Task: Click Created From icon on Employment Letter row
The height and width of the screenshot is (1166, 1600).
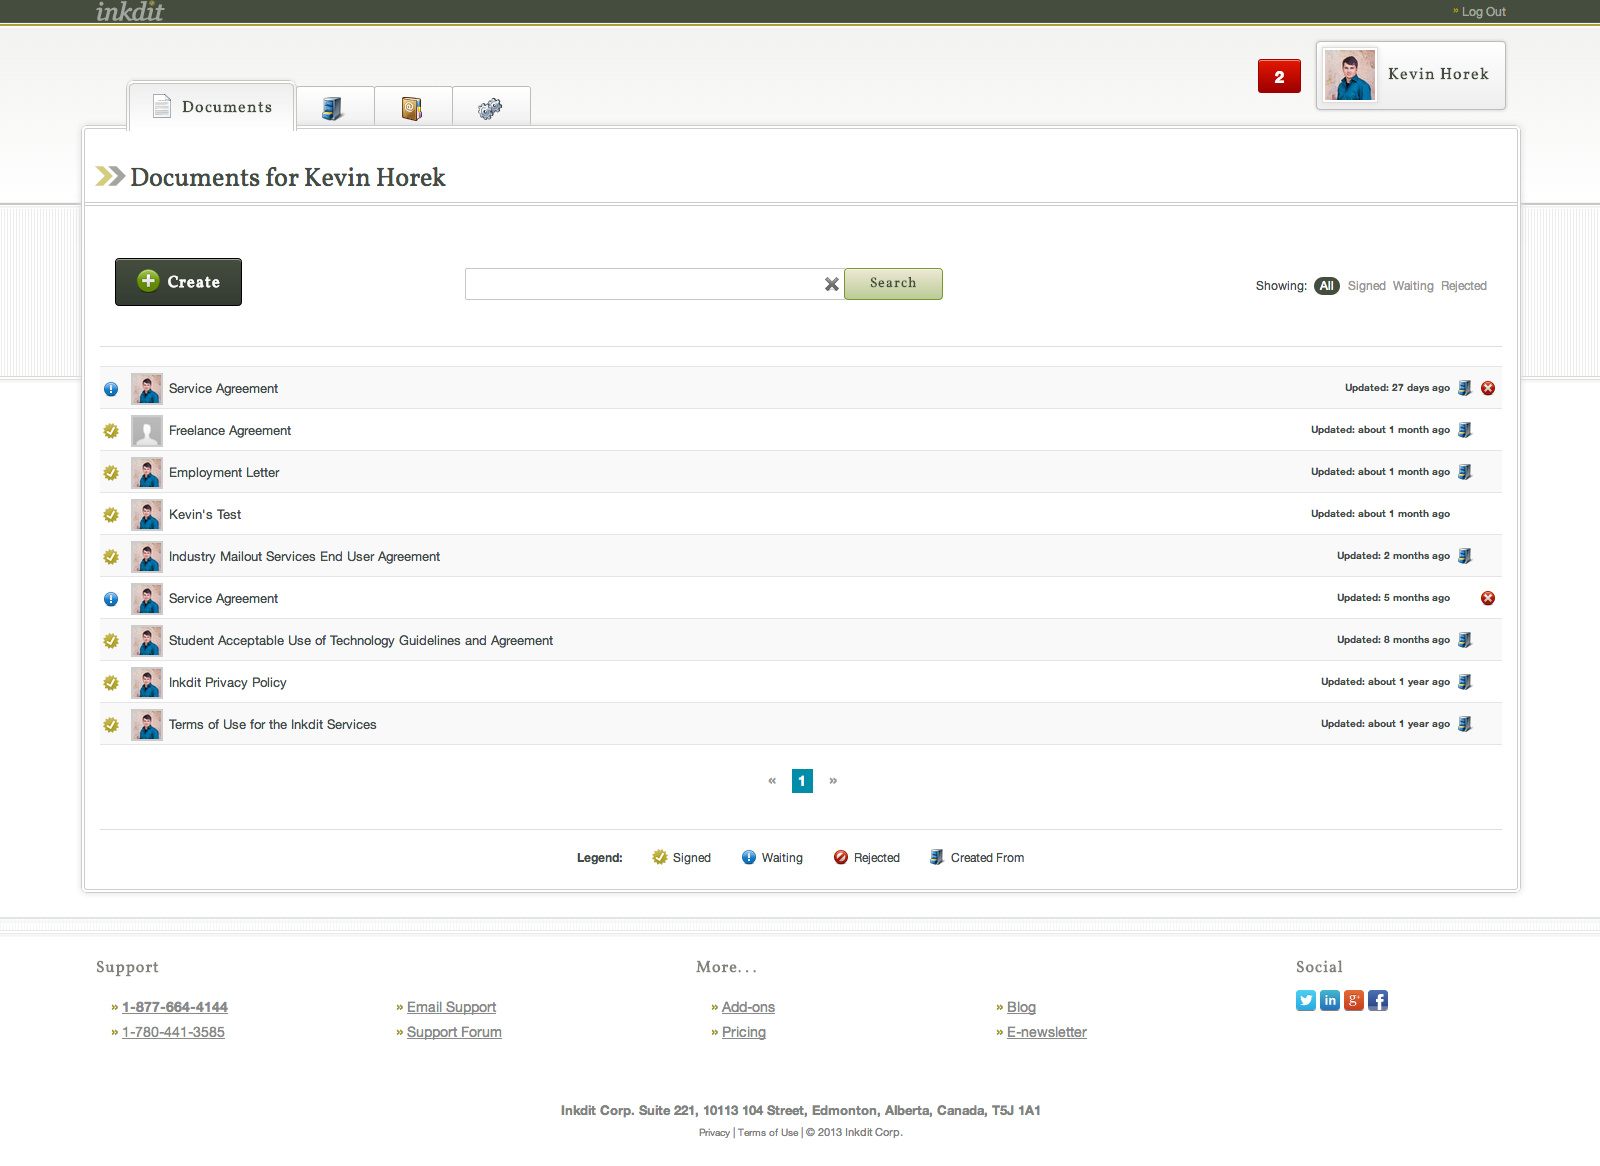Action: (x=1465, y=472)
